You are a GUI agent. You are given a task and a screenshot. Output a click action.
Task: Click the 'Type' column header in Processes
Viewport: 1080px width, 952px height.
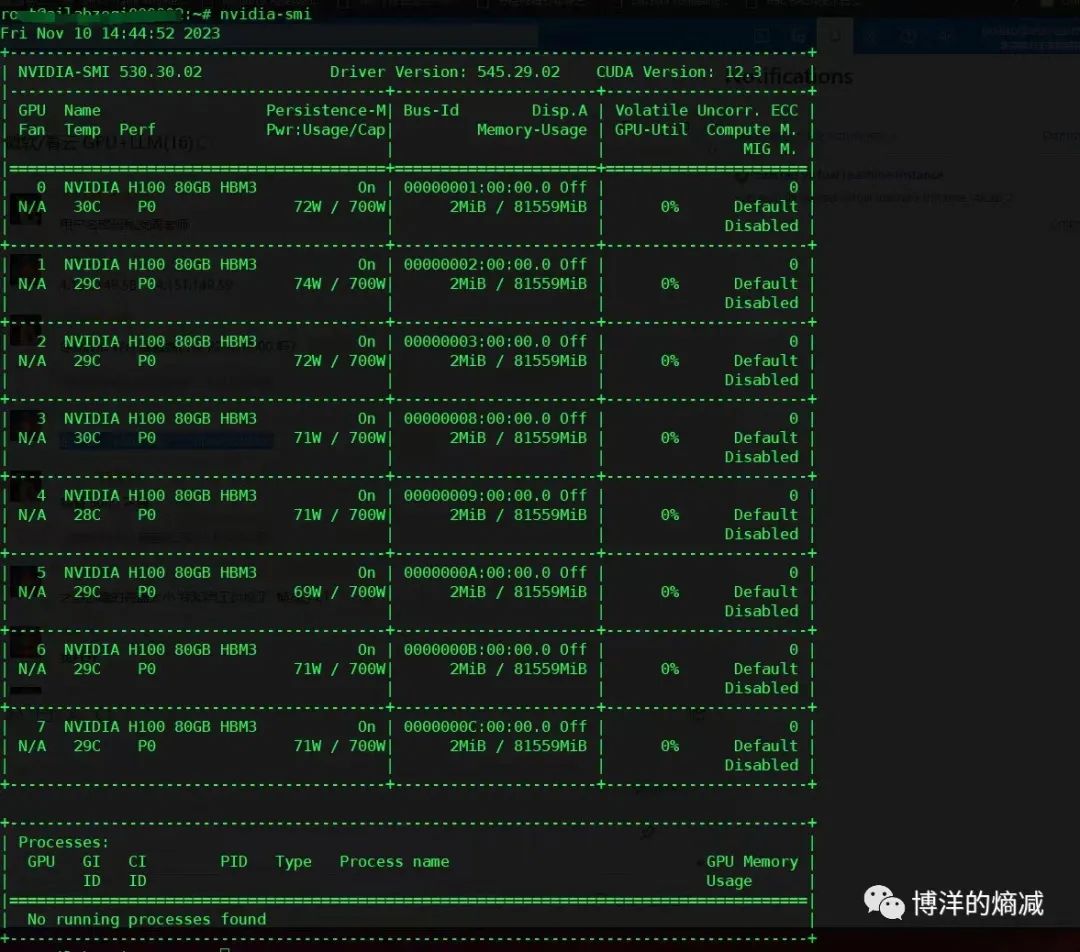(293, 862)
